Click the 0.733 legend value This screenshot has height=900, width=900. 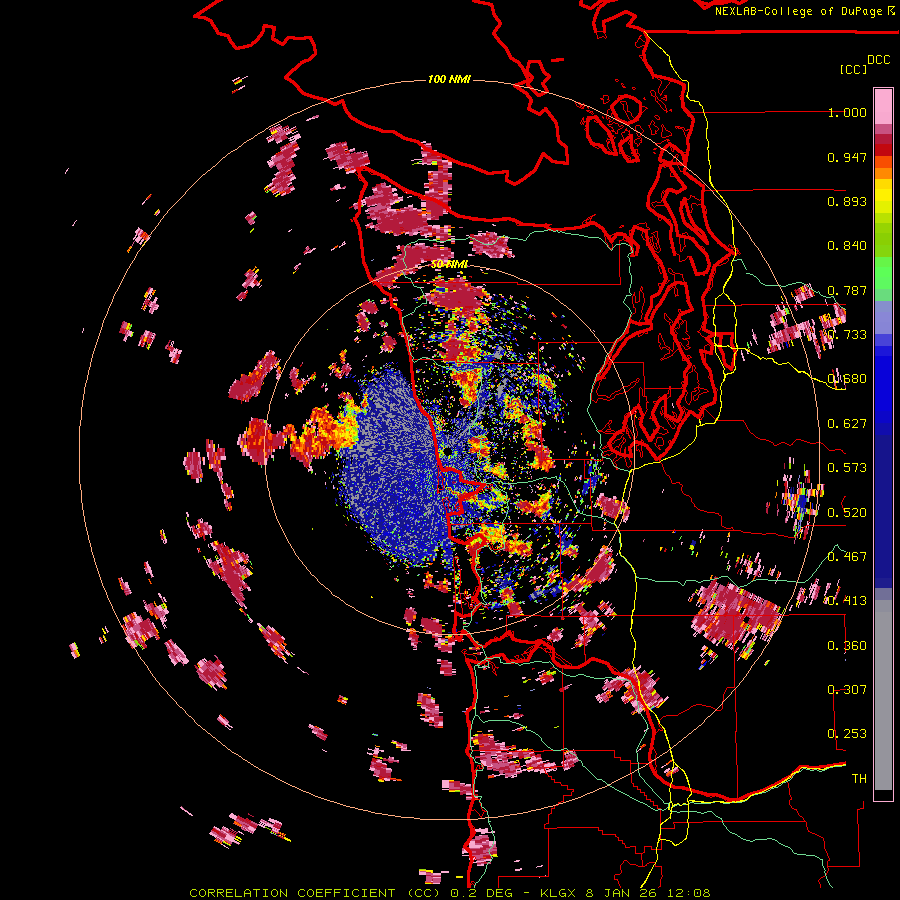tap(847, 335)
